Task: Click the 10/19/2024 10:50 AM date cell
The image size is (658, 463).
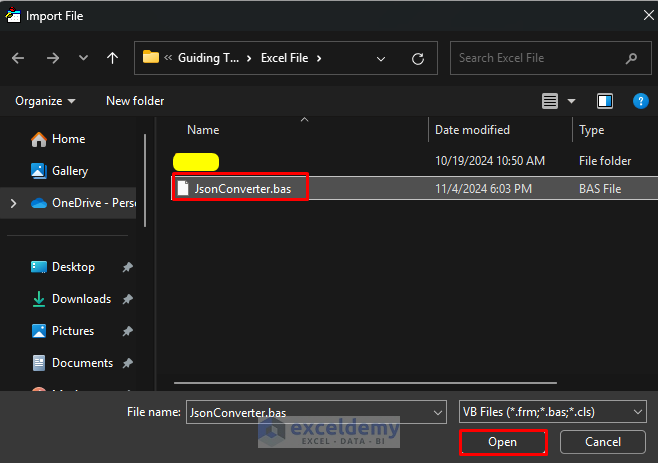Action: (490, 161)
